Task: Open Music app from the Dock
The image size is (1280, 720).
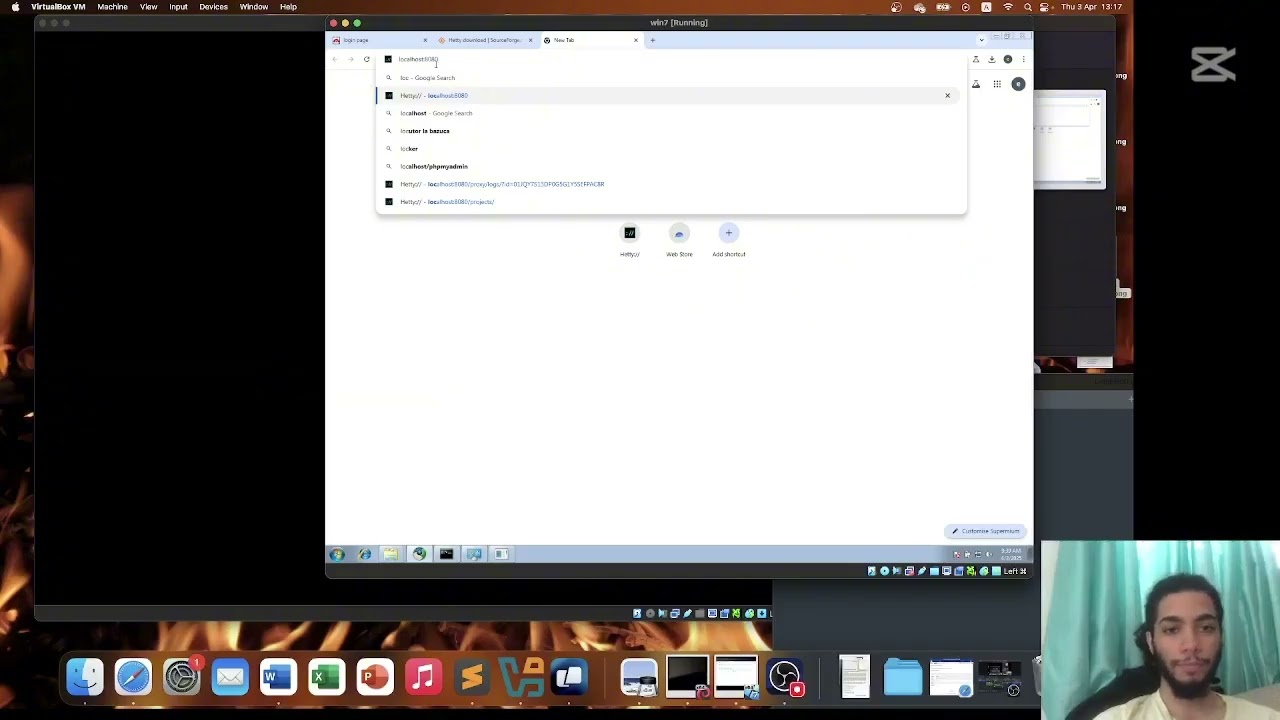Action: pos(423,677)
